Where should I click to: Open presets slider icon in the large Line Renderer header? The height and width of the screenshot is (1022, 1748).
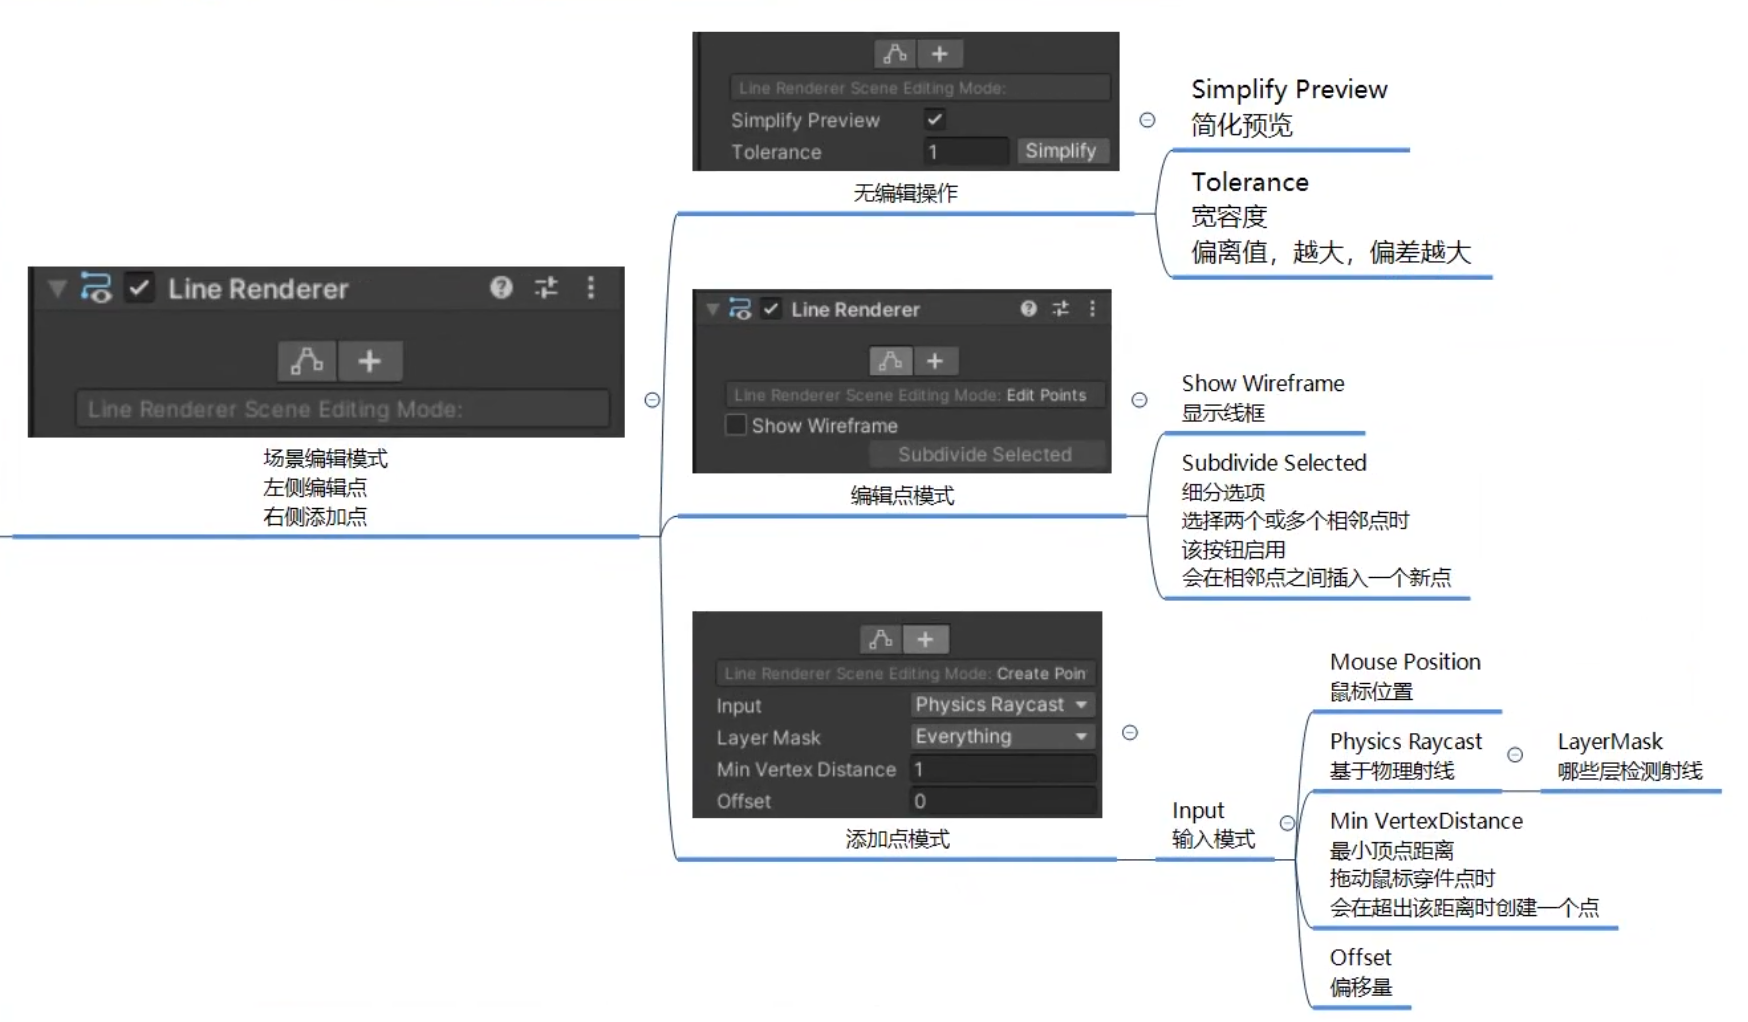click(x=546, y=288)
